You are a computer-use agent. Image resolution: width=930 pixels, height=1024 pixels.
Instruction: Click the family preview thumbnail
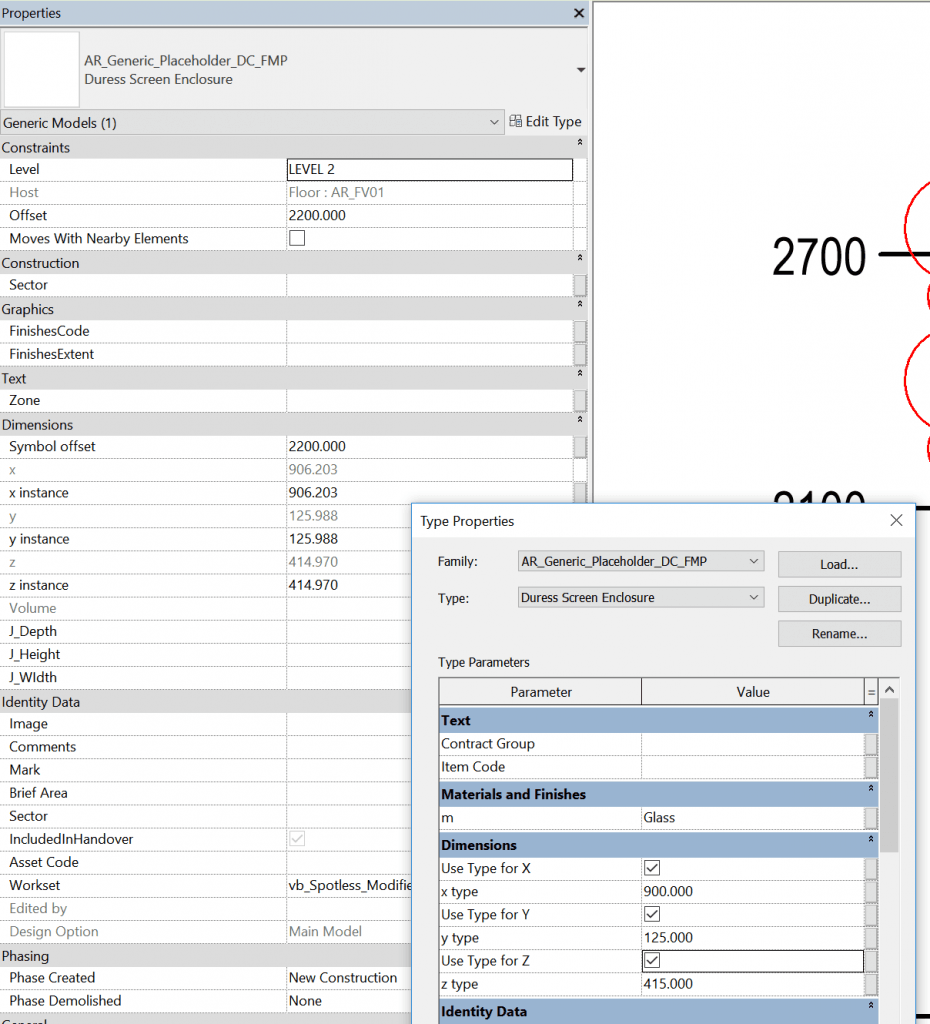click(41, 69)
